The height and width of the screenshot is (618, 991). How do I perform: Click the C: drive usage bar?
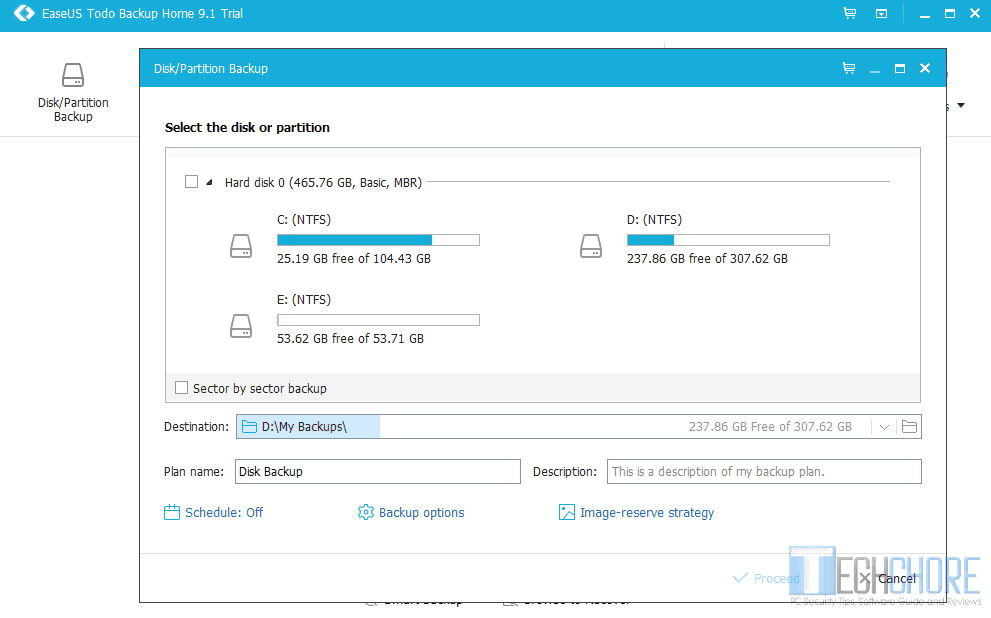point(379,240)
